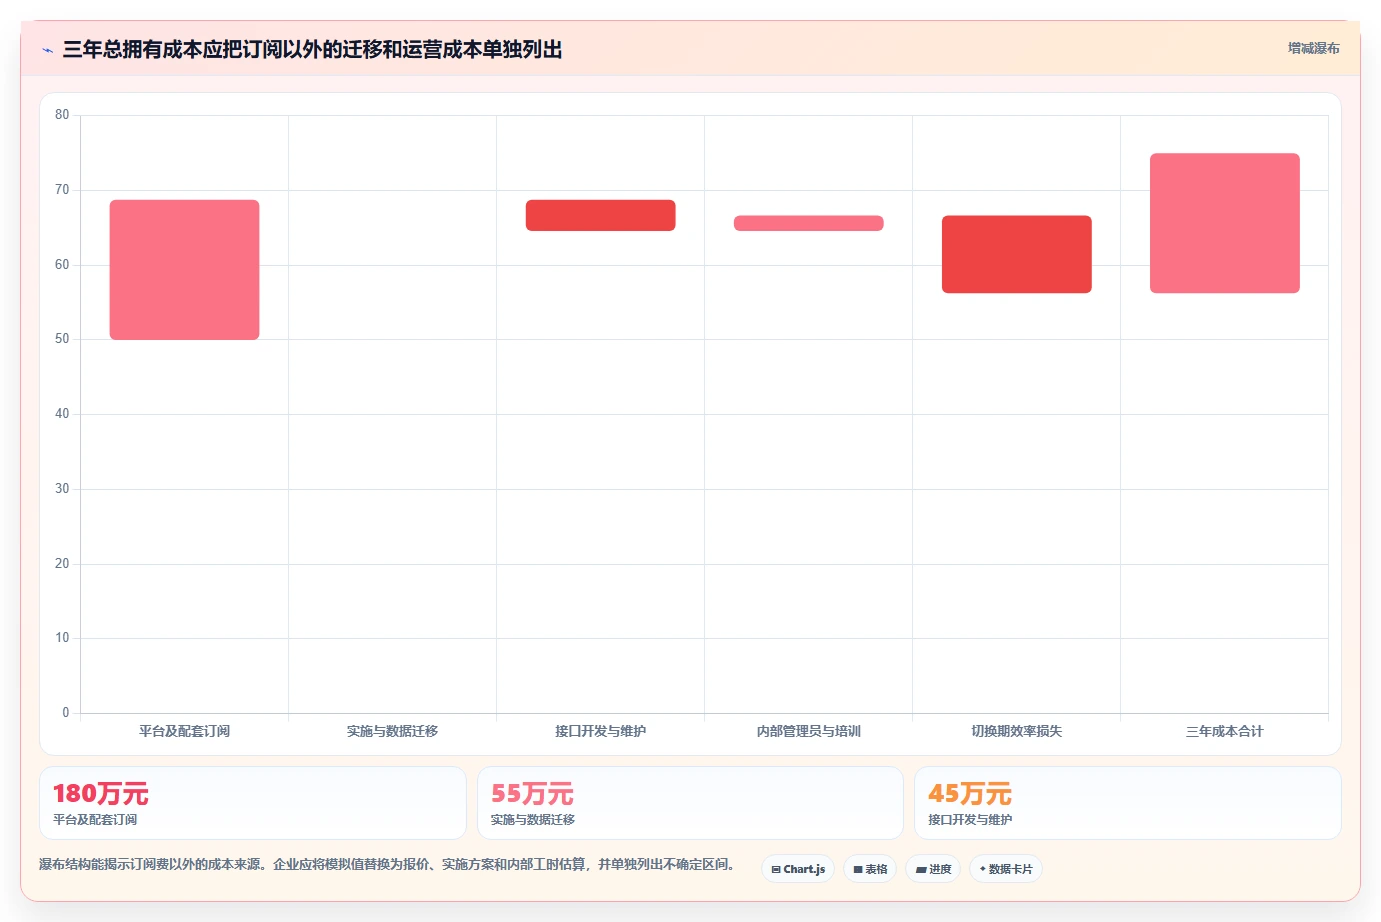Click 接口开发与维护 caption under 45万元

[970, 820]
